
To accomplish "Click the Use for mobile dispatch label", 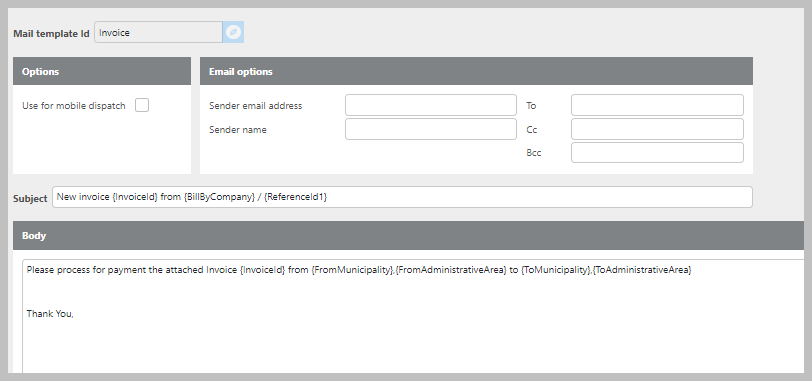I will point(74,106).
